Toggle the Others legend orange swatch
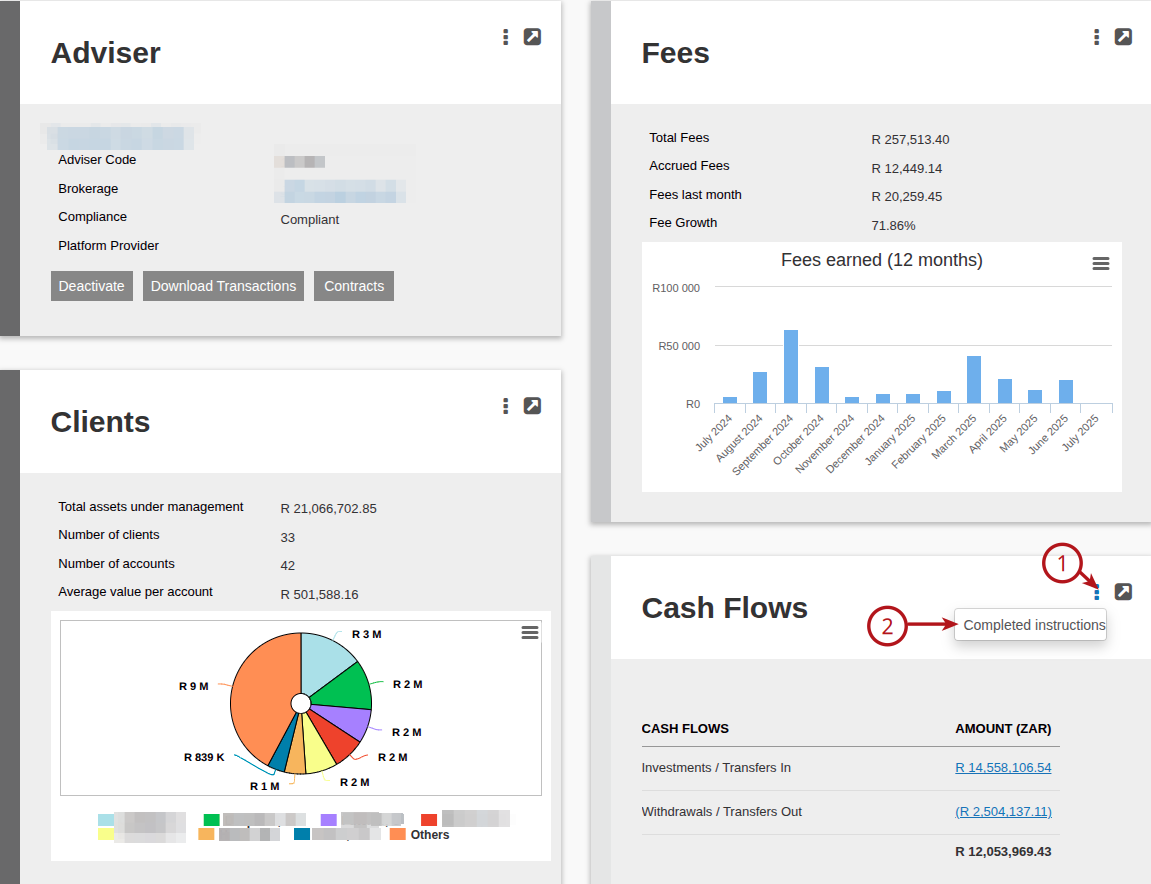1151x884 pixels. tap(398, 834)
